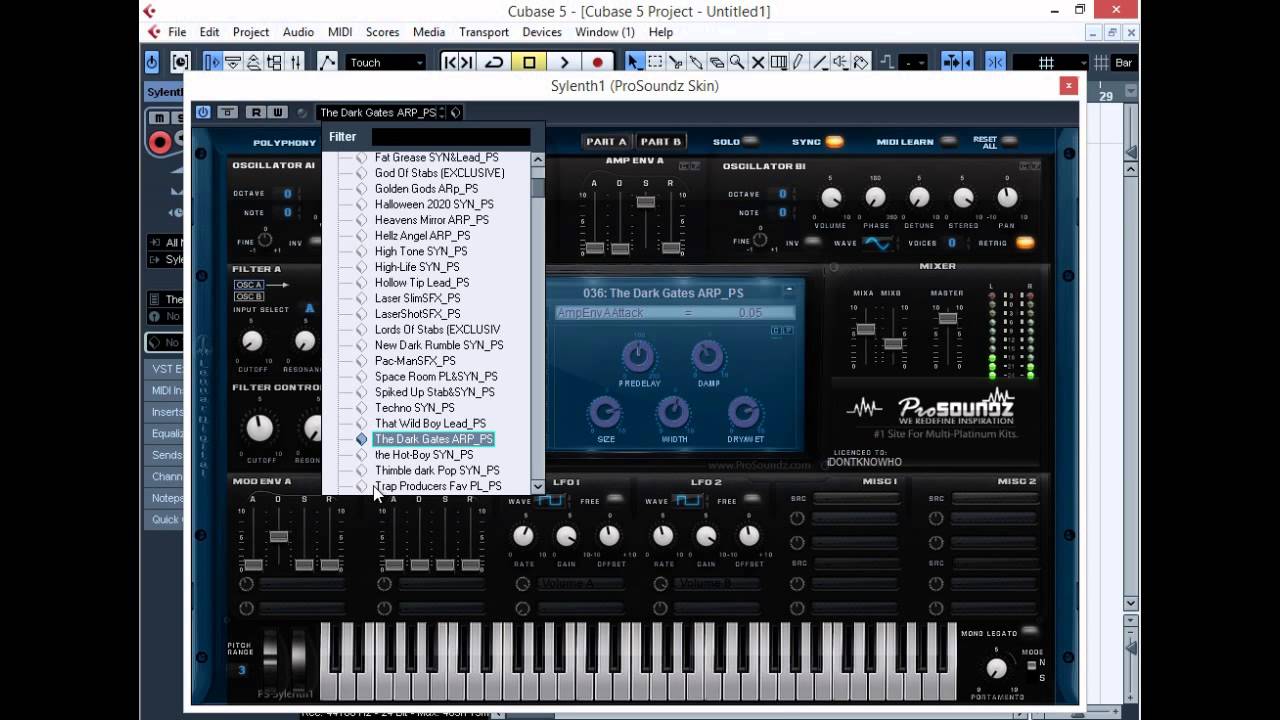Screen dimensions: 1280x720
Task: Click the preset list scroll-down arrow
Action: pos(538,487)
